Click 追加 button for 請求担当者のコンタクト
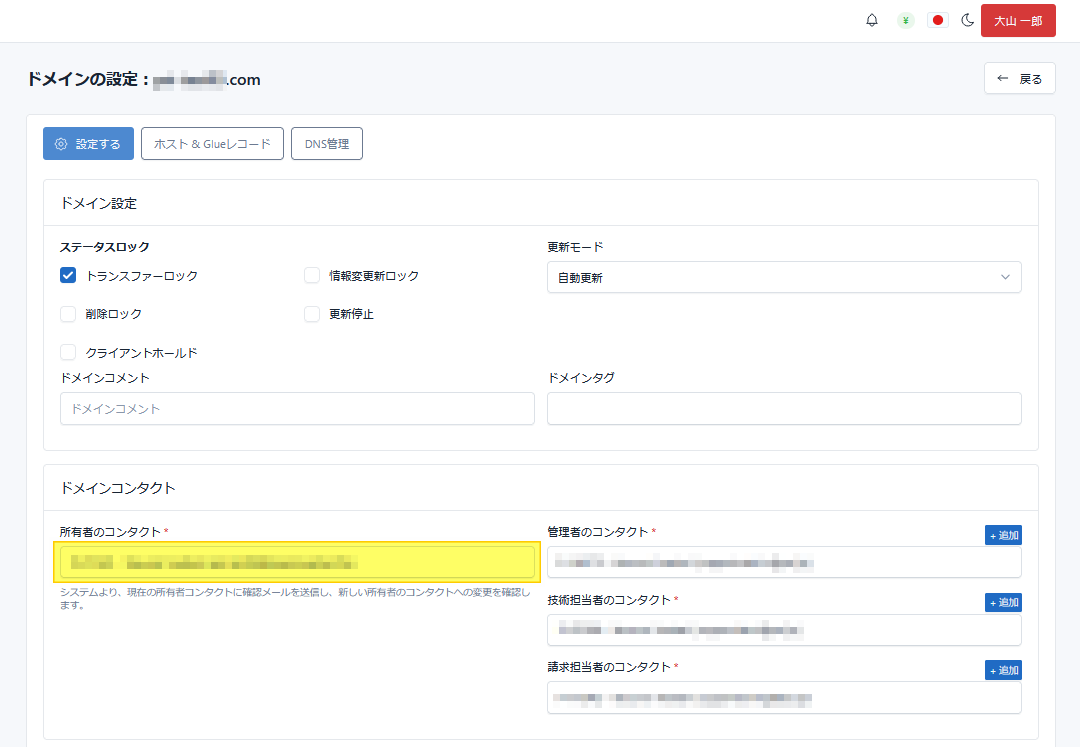 tap(1003, 670)
